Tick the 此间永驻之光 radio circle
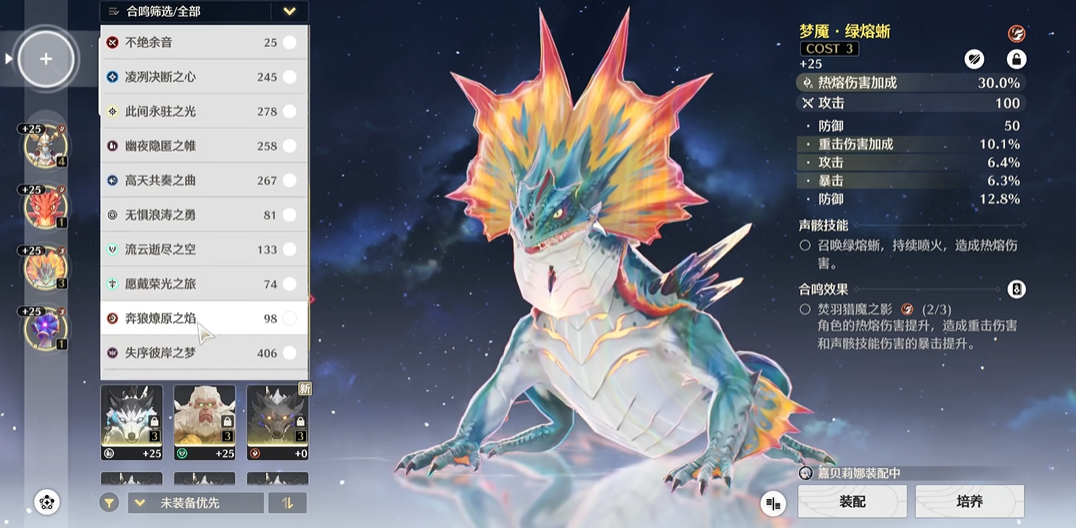Image resolution: width=1076 pixels, height=528 pixels. (290, 111)
